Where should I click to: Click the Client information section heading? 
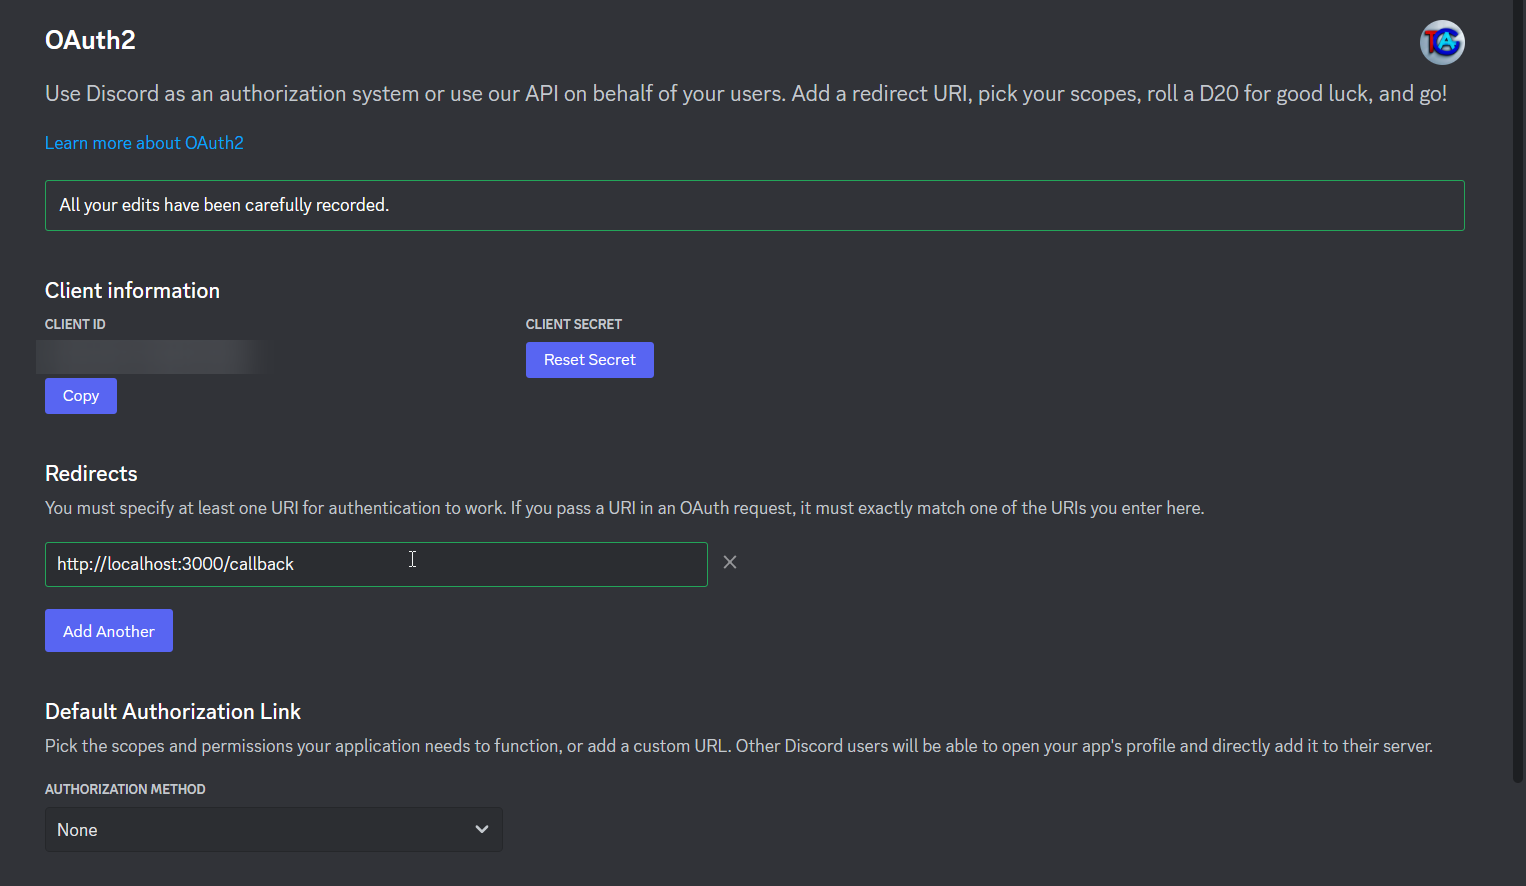tap(132, 291)
